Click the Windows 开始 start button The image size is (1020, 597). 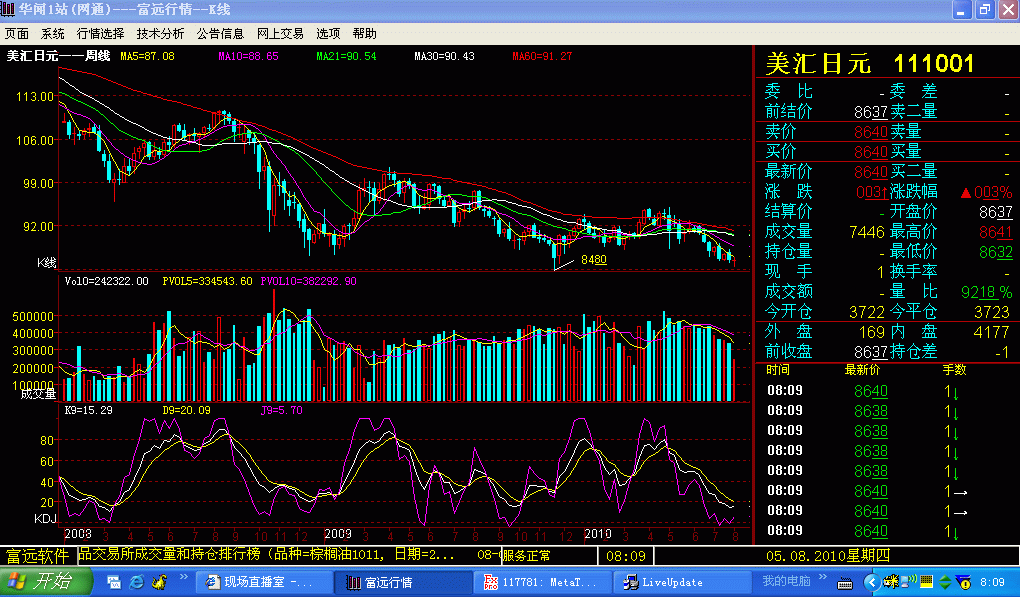(x=46, y=581)
